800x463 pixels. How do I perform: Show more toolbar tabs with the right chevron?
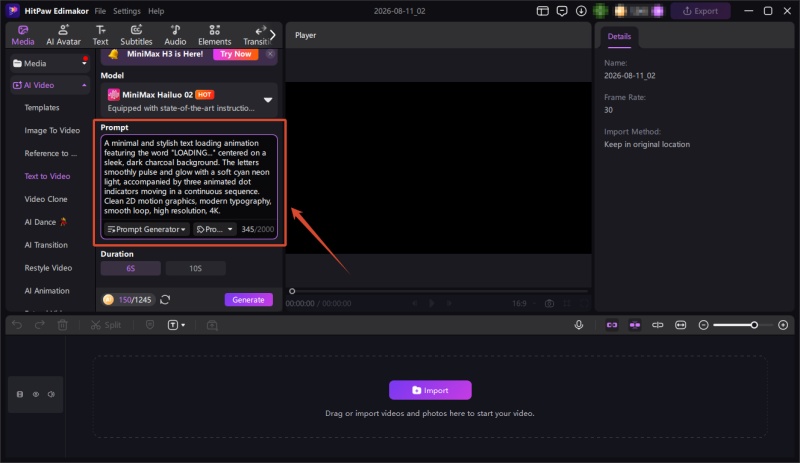(273, 35)
